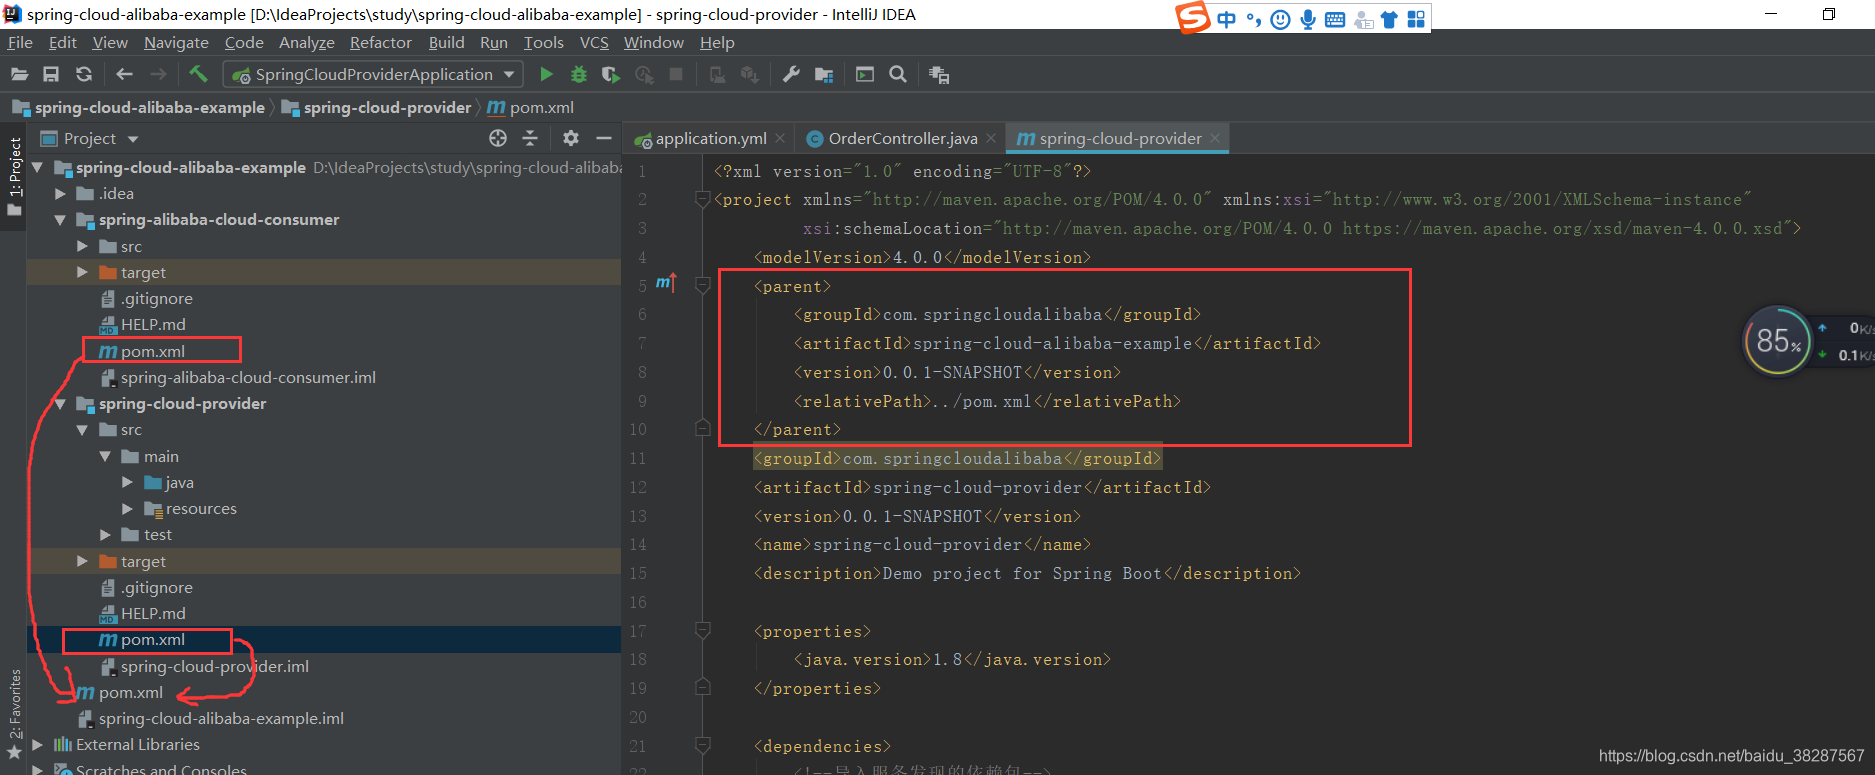Open Project panel gear options

[x=571, y=138]
